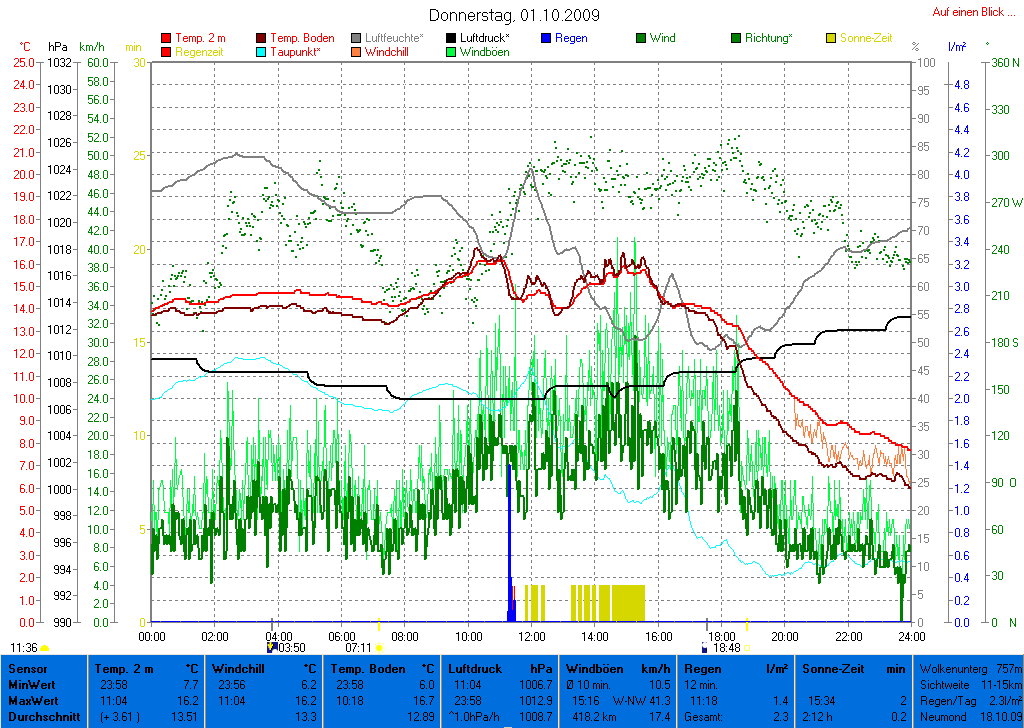Select the blue Regen legend swatch
The width and height of the screenshot is (1024, 728).
coord(546,39)
